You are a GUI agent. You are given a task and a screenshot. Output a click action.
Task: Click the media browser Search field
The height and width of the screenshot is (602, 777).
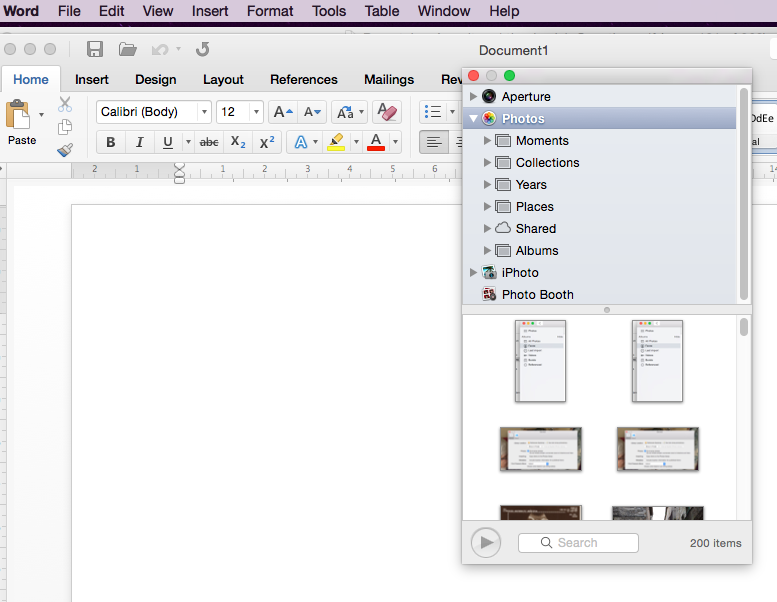click(x=578, y=543)
